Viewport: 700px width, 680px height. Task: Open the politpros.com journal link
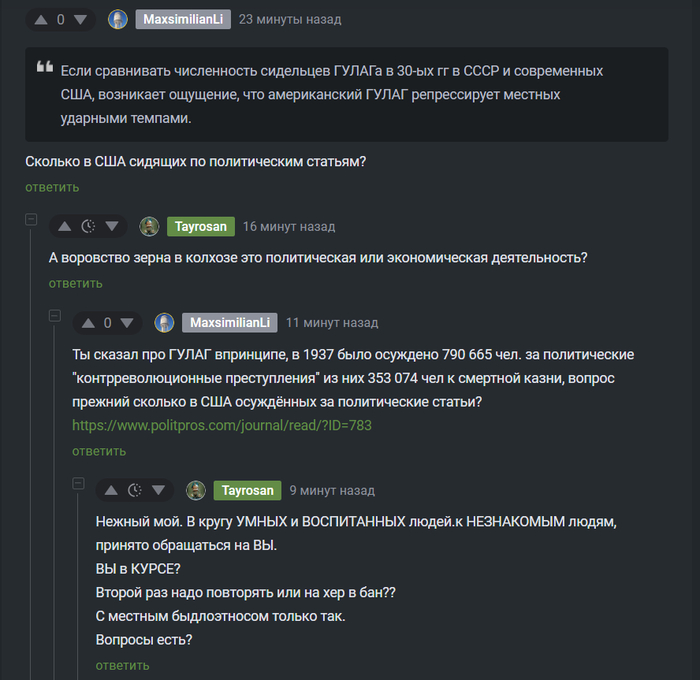(222, 426)
